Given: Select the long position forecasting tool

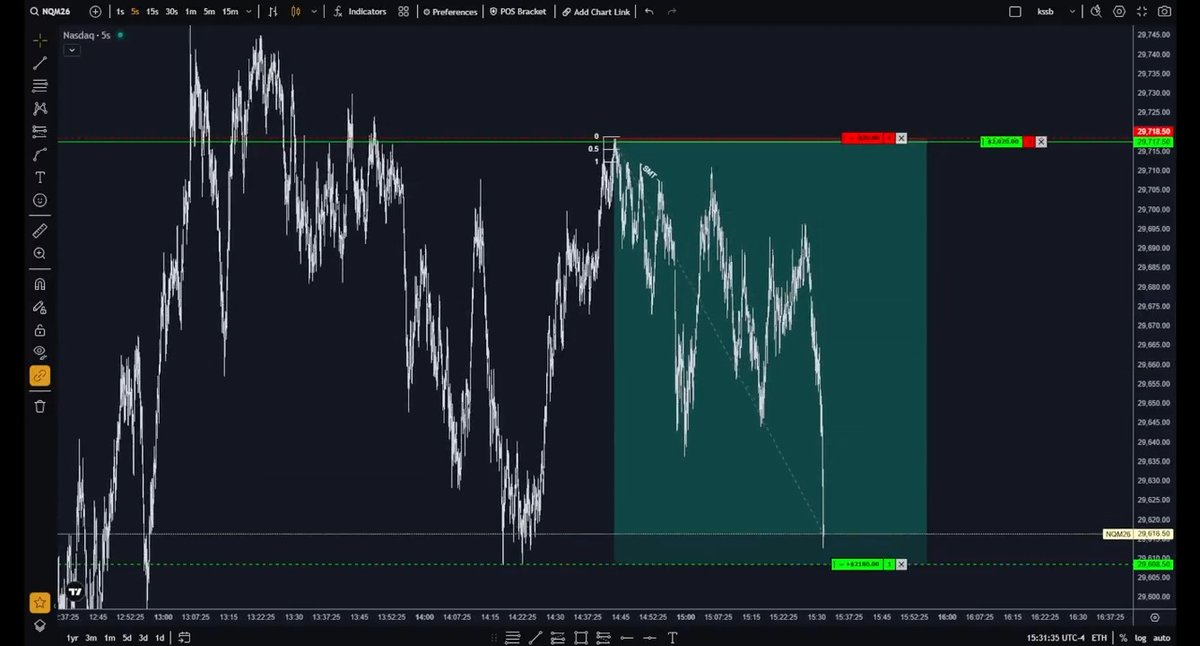Looking at the screenshot, I should [x=40, y=131].
